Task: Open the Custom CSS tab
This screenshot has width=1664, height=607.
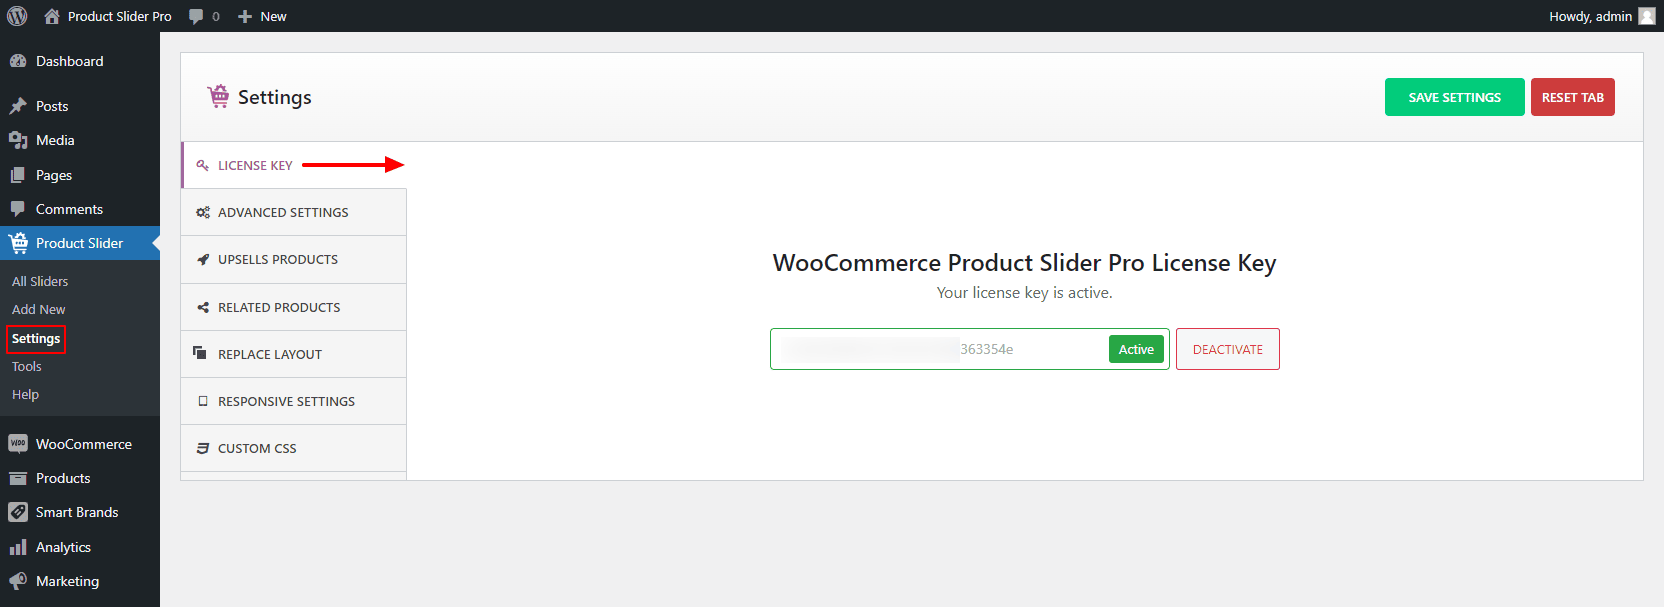Action: click(x=257, y=448)
